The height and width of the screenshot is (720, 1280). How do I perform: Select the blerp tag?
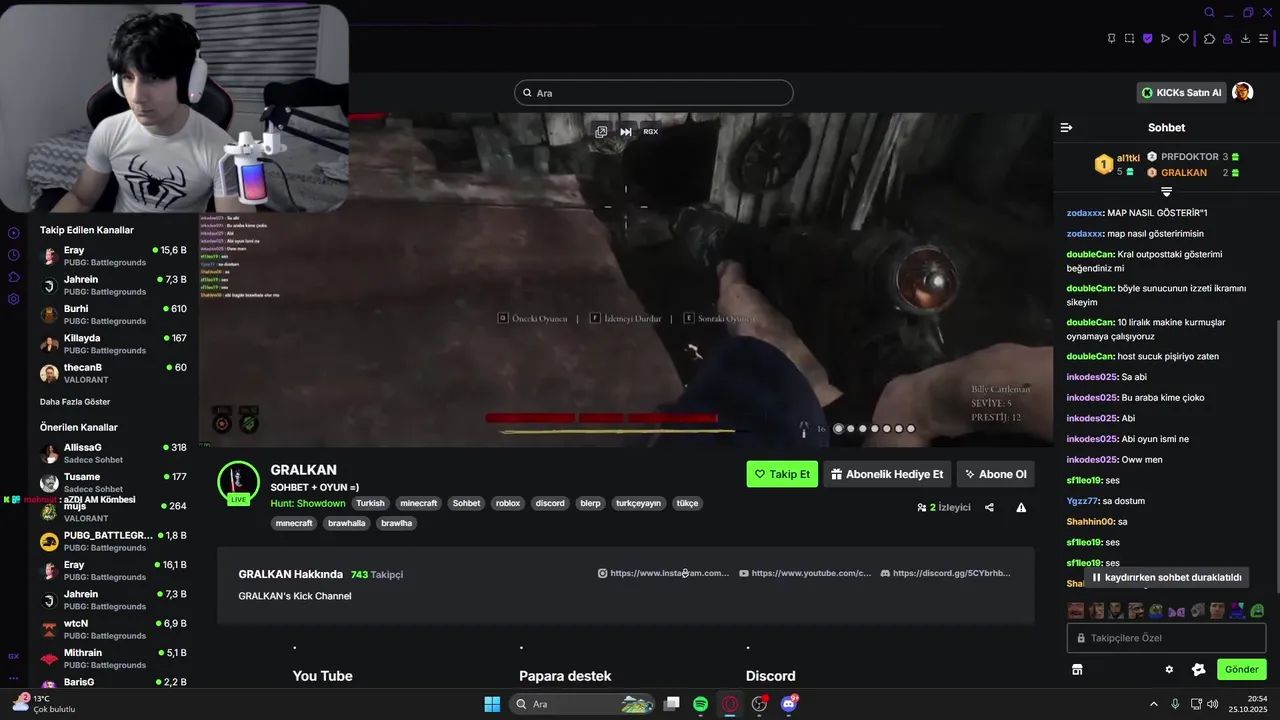click(x=591, y=503)
